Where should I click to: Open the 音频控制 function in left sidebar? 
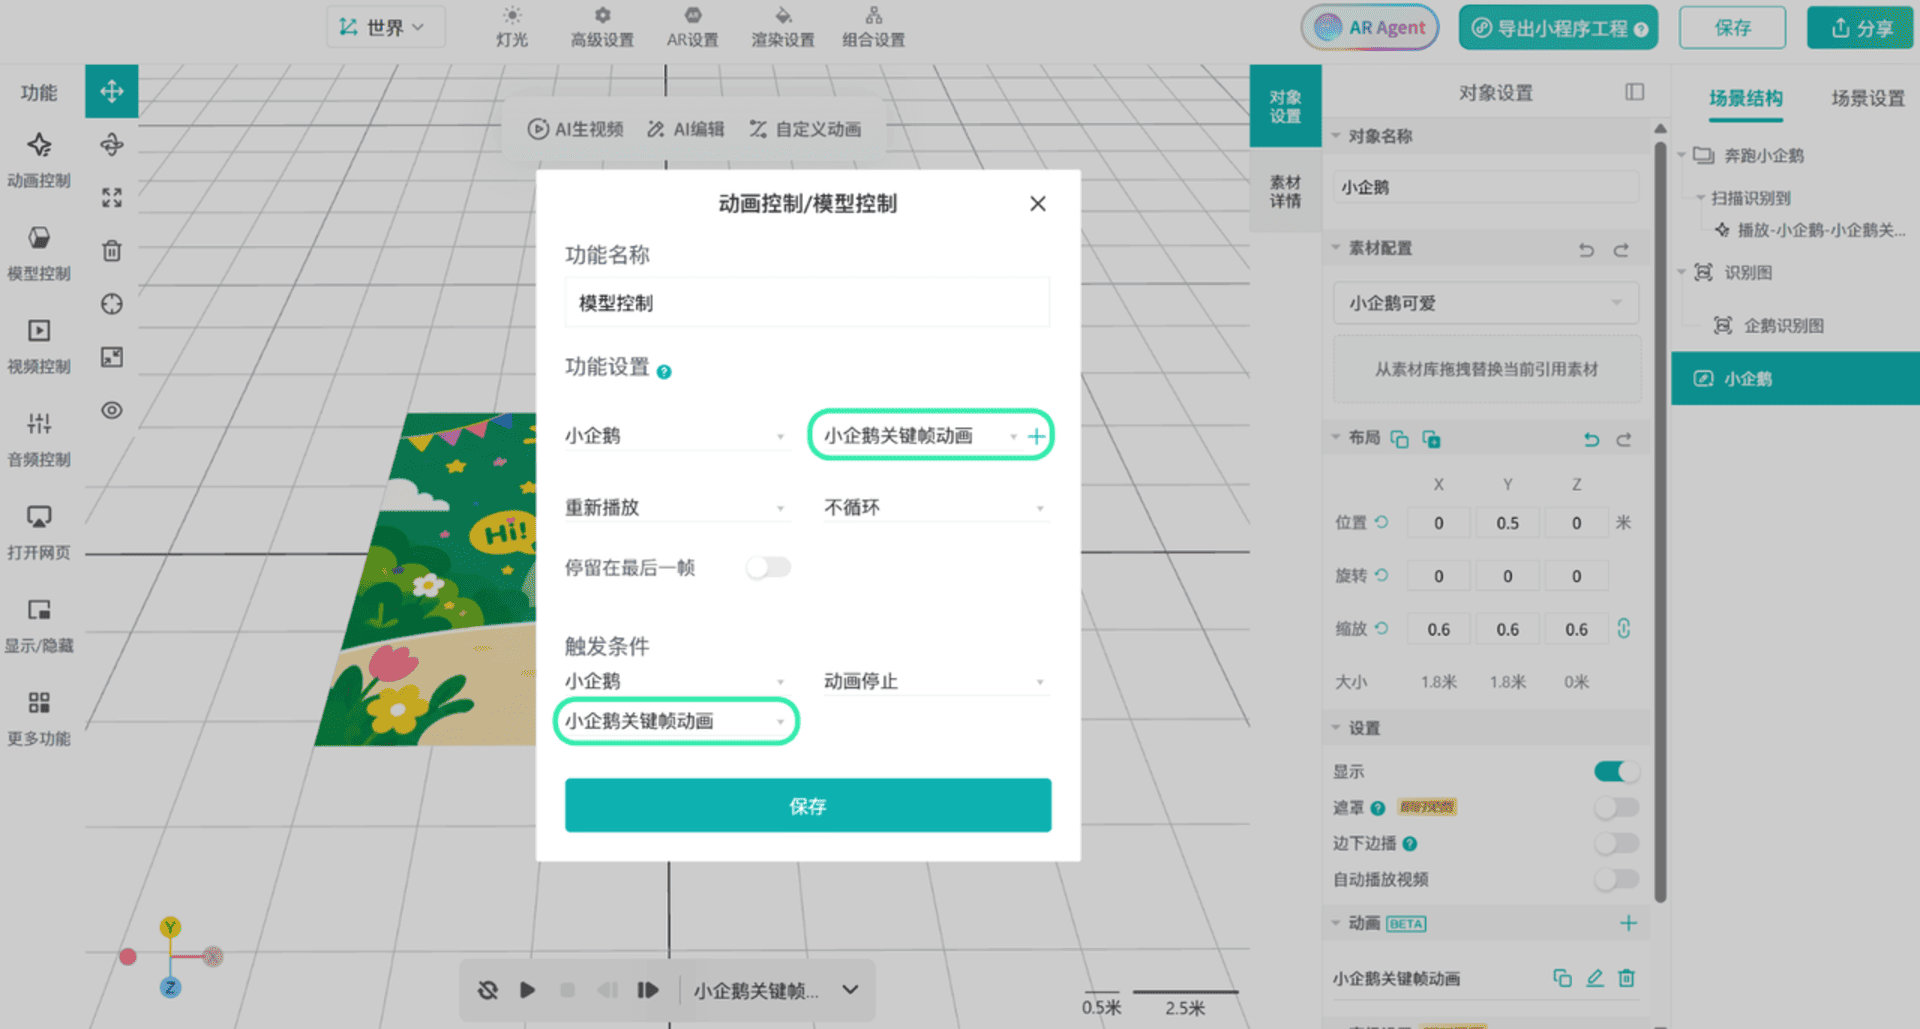[x=39, y=438]
